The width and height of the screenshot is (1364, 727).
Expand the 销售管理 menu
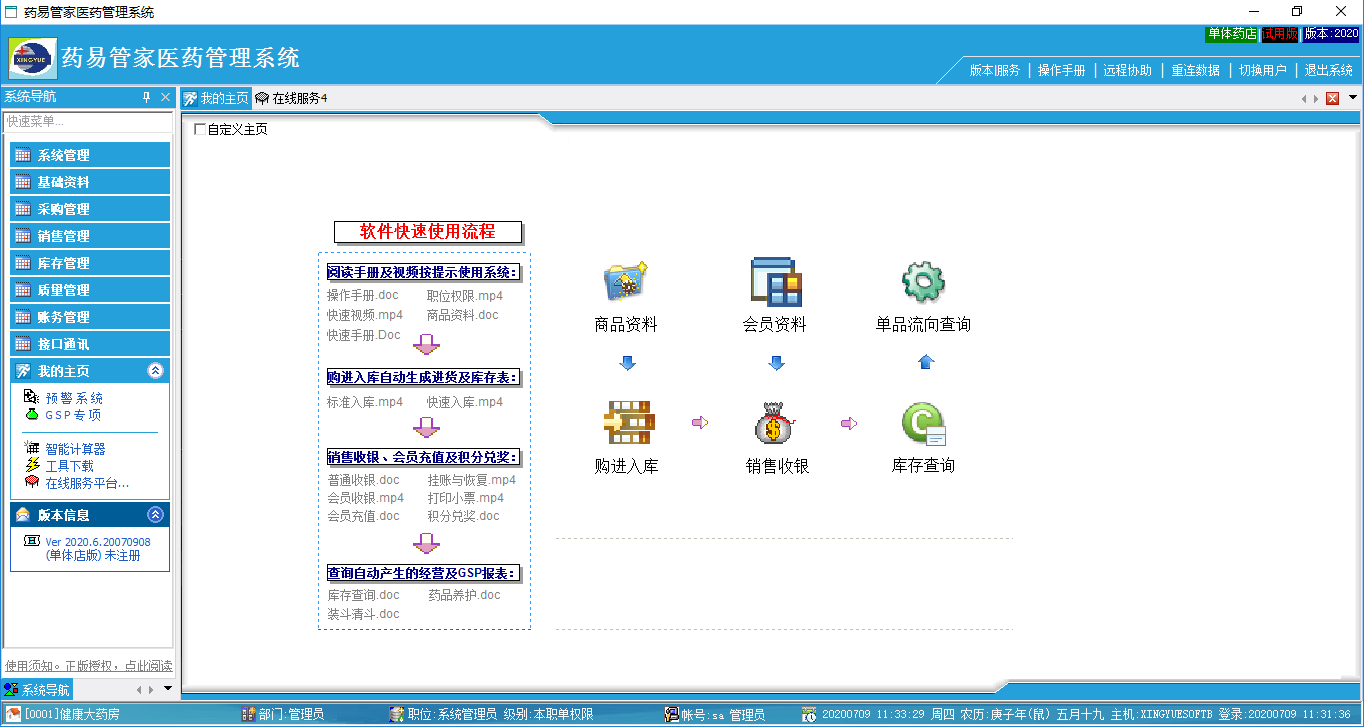[90, 236]
